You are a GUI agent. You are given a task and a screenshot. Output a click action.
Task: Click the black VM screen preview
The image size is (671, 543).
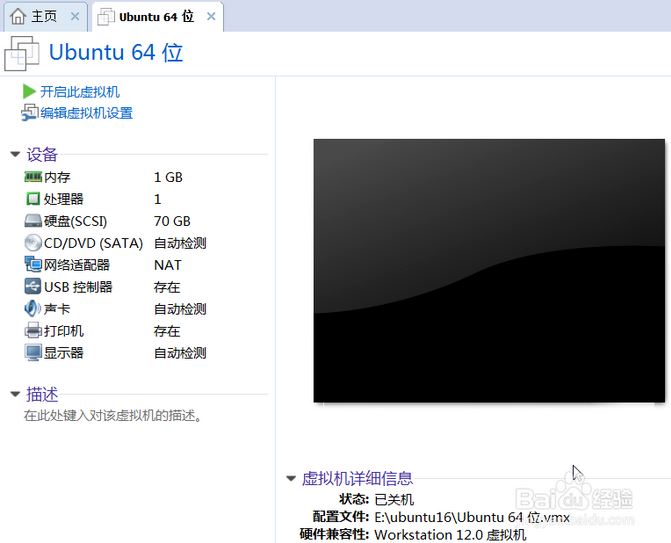pos(489,270)
